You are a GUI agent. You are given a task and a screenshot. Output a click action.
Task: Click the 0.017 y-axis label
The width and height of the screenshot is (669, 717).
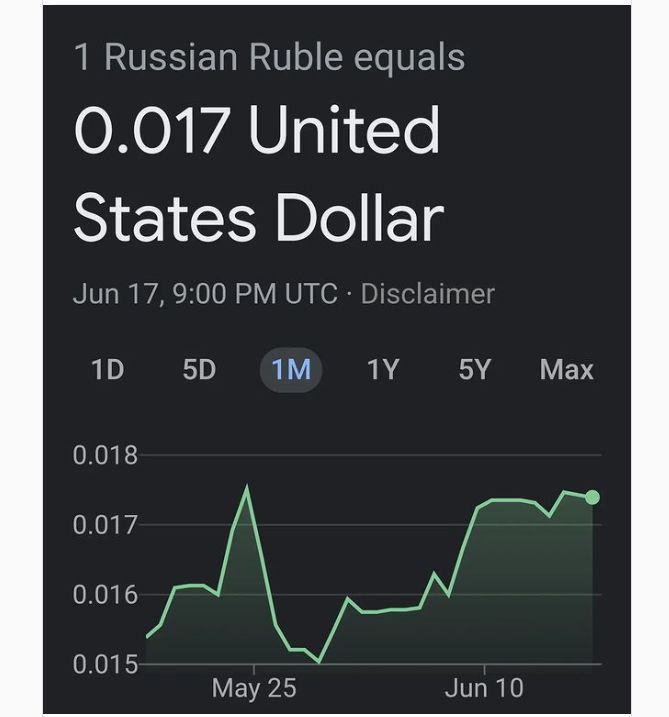tap(104, 525)
